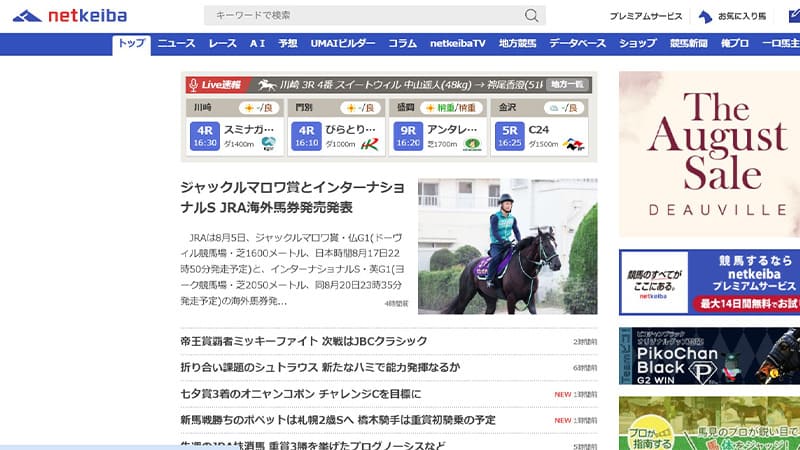
Task: Open 折り合い課題のシュトラウス news item
Action: (320, 367)
